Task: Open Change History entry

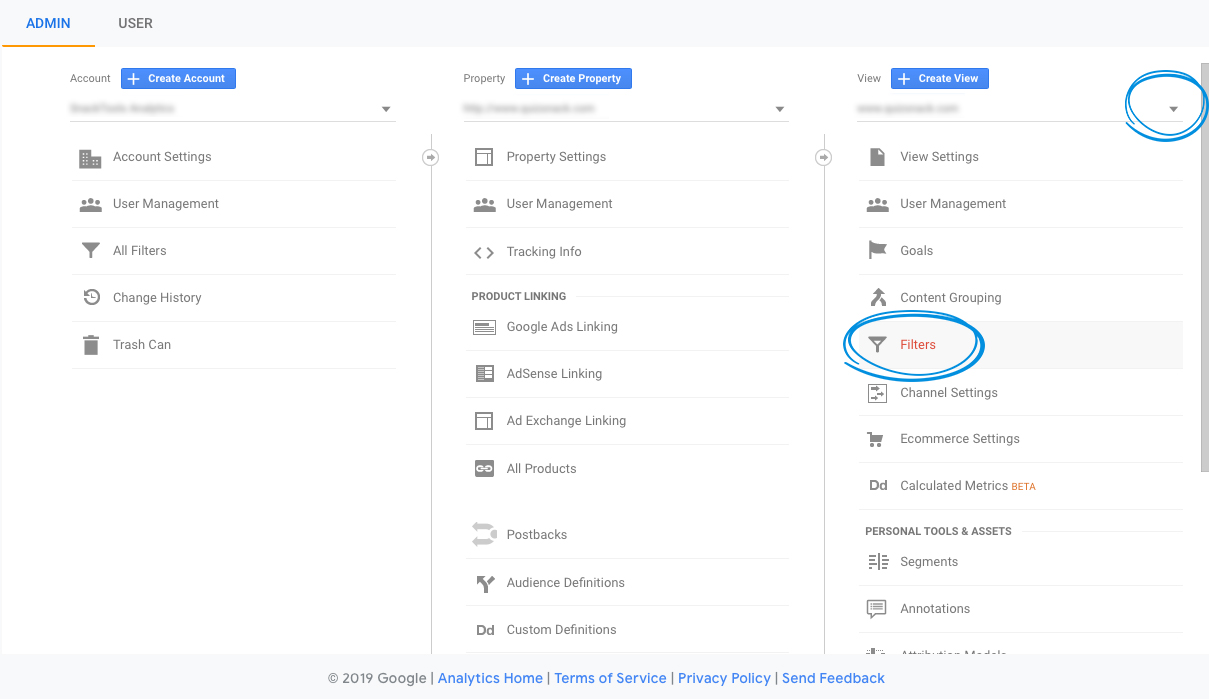Action: tap(157, 298)
